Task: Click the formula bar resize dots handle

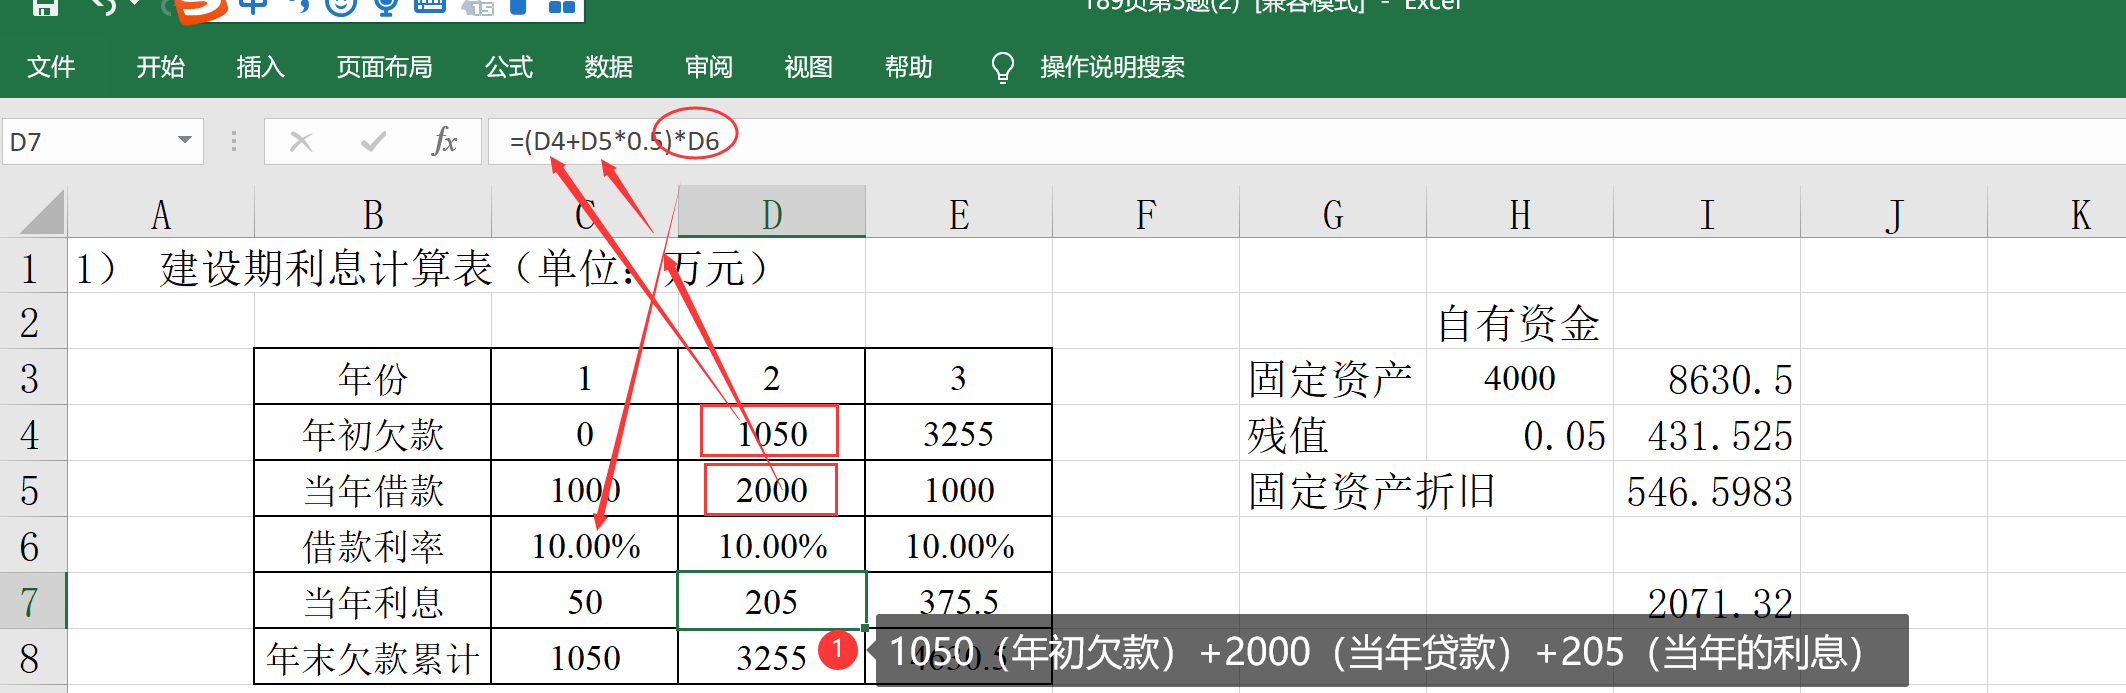Action: pos(233,141)
